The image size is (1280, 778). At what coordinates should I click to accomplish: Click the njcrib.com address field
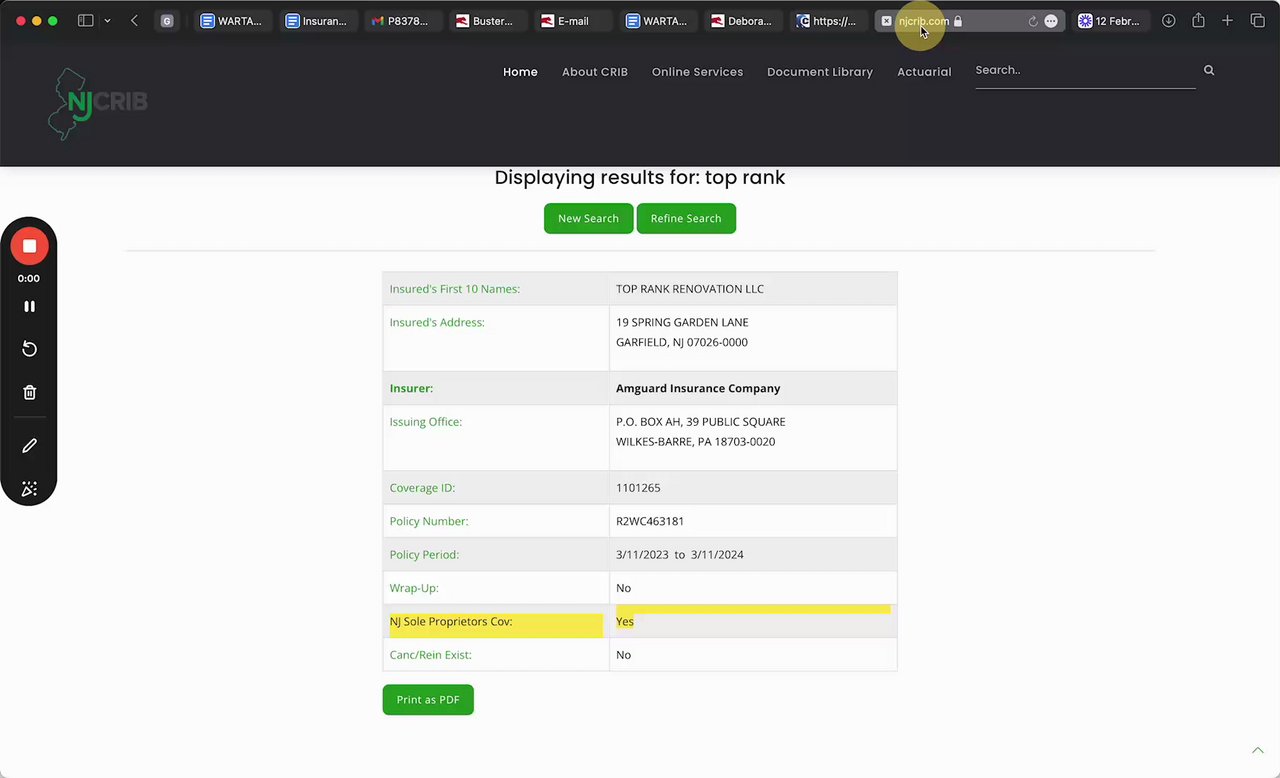[x=923, y=21]
